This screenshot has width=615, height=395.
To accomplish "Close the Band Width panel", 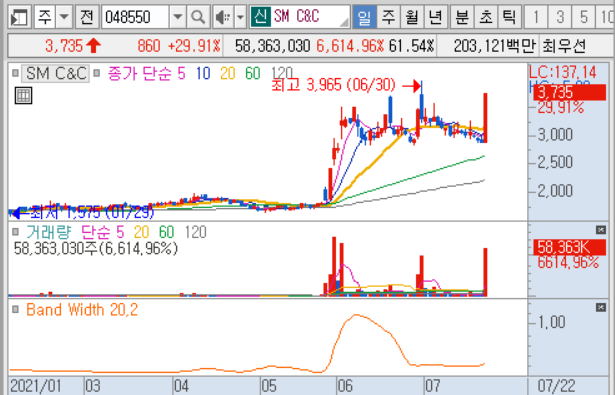I will tap(600, 307).
